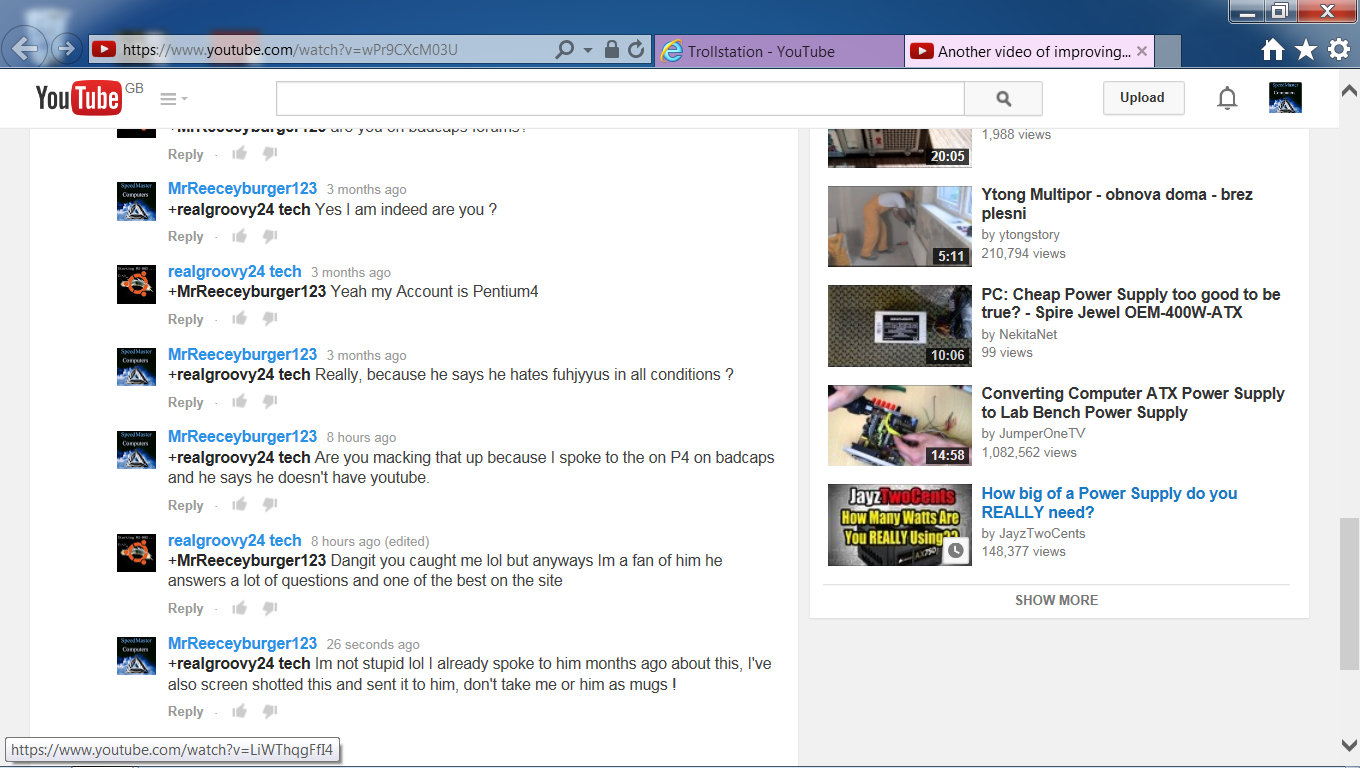
Task: Click the page vertical scrollbar
Action: click(1349, 594)
